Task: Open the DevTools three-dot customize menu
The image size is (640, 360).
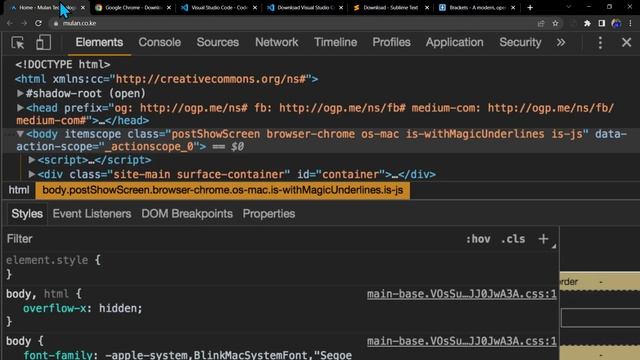Action: [600, 42]
